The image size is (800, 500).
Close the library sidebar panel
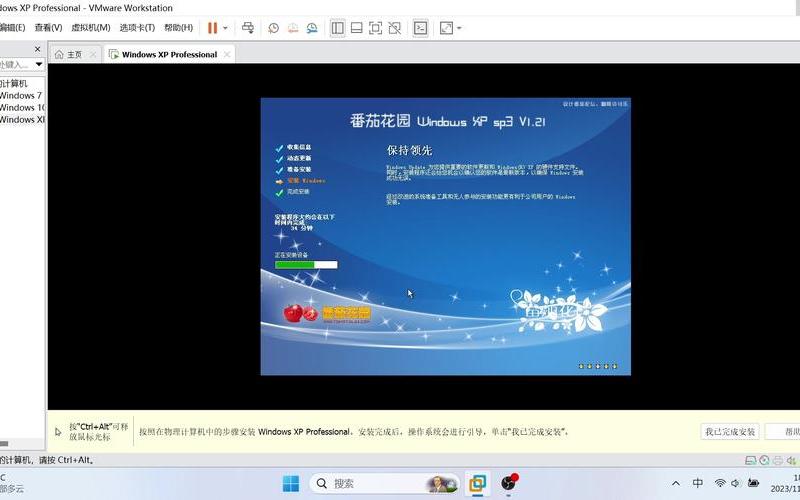point(37,49)
